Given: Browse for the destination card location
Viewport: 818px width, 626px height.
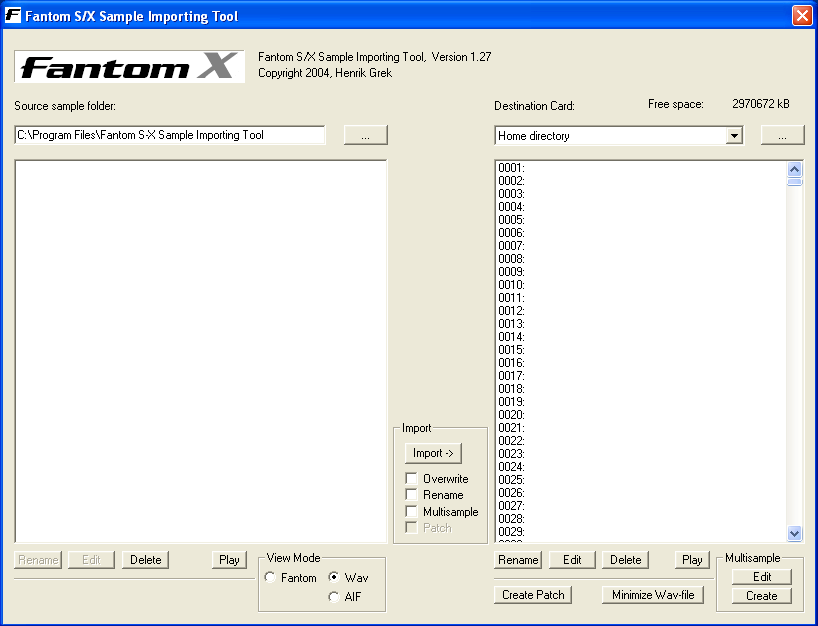Looking at the screenshot, I should pyautogui.click(x=782, y=135).
